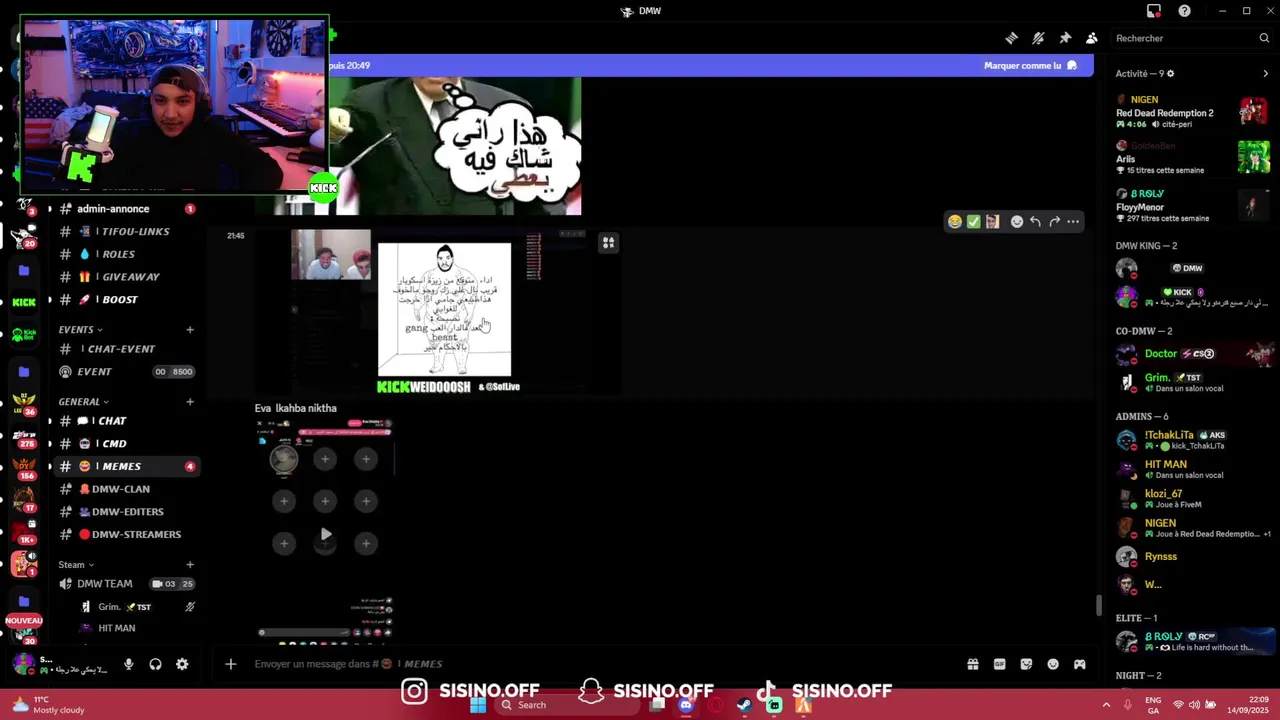Open the CHAT channel
This screenshot has height=720, width=1280.
[125, 421]
